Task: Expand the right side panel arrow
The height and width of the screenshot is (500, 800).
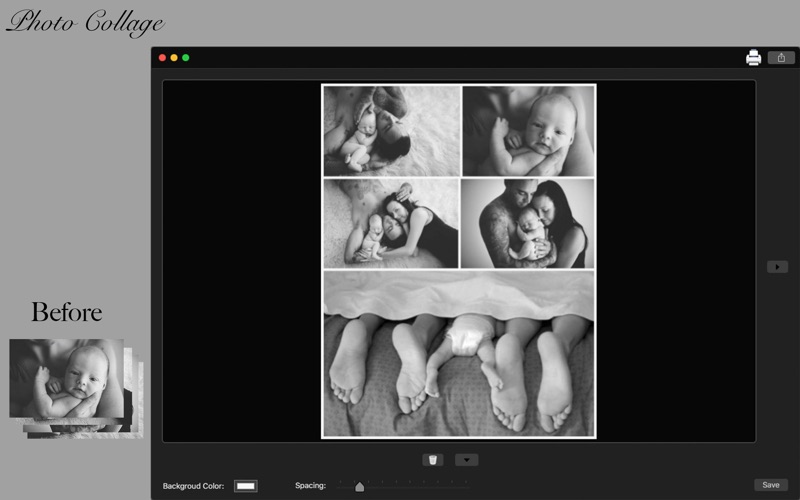Action: coord(777,266)
